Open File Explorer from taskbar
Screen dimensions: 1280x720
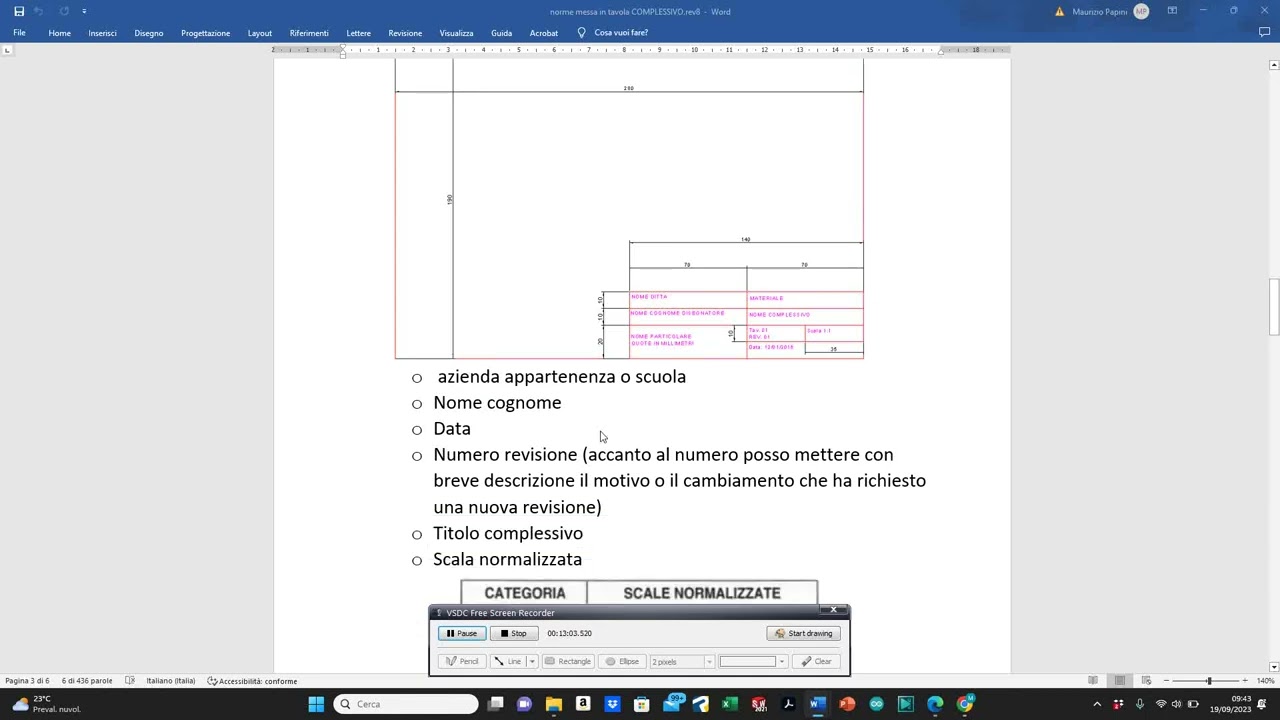tap(553, 704)
